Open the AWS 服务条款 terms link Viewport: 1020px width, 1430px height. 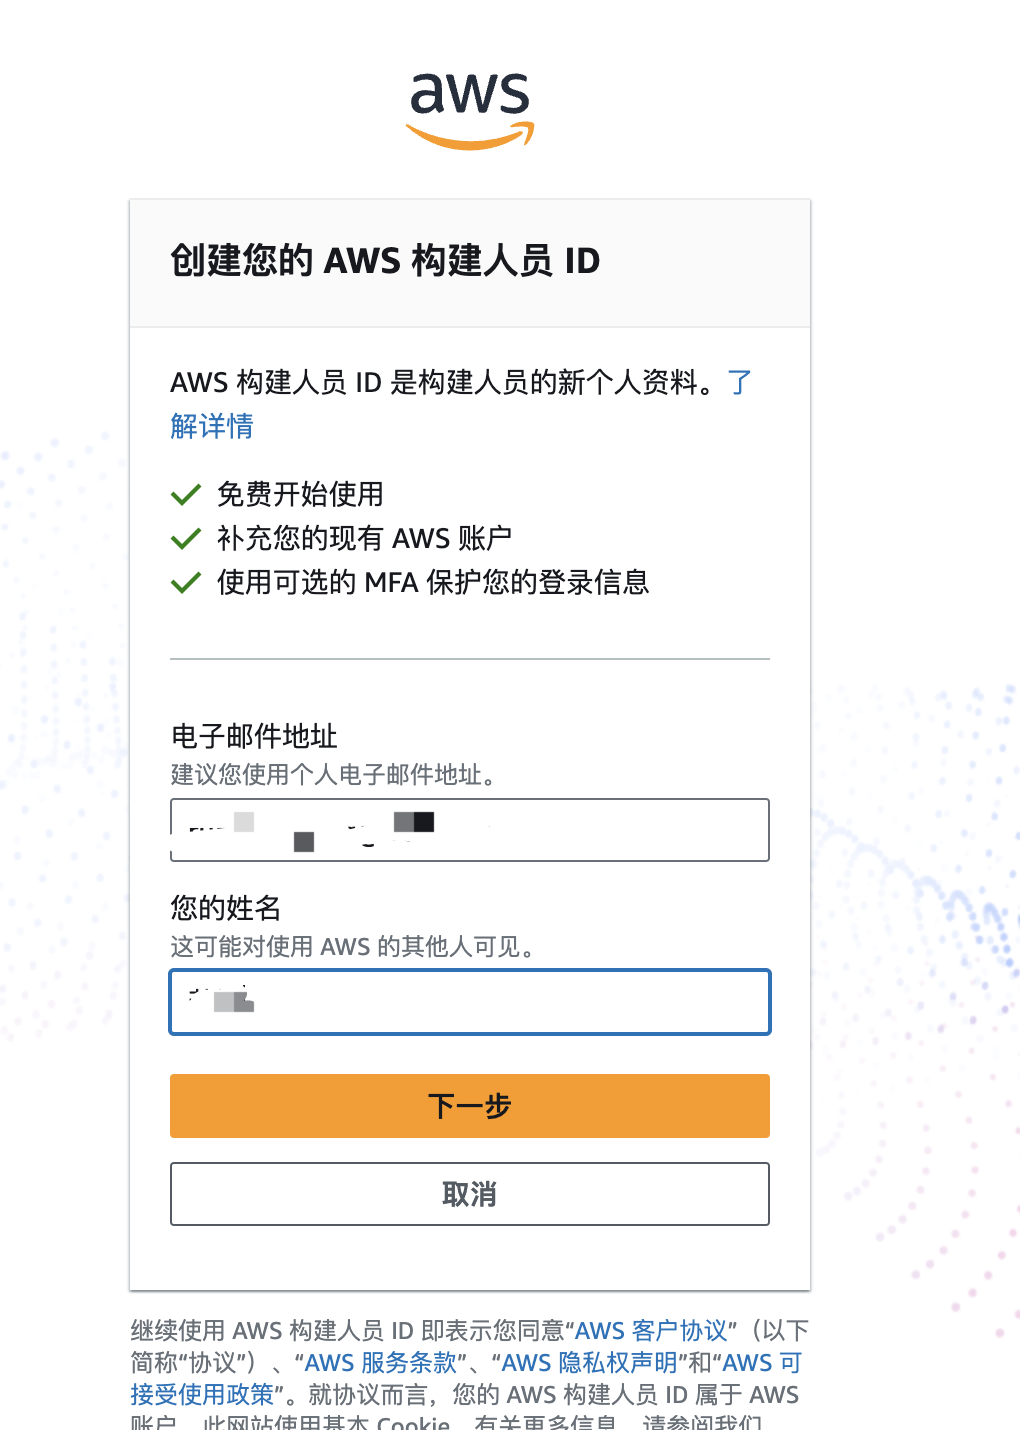point(385,1362)
